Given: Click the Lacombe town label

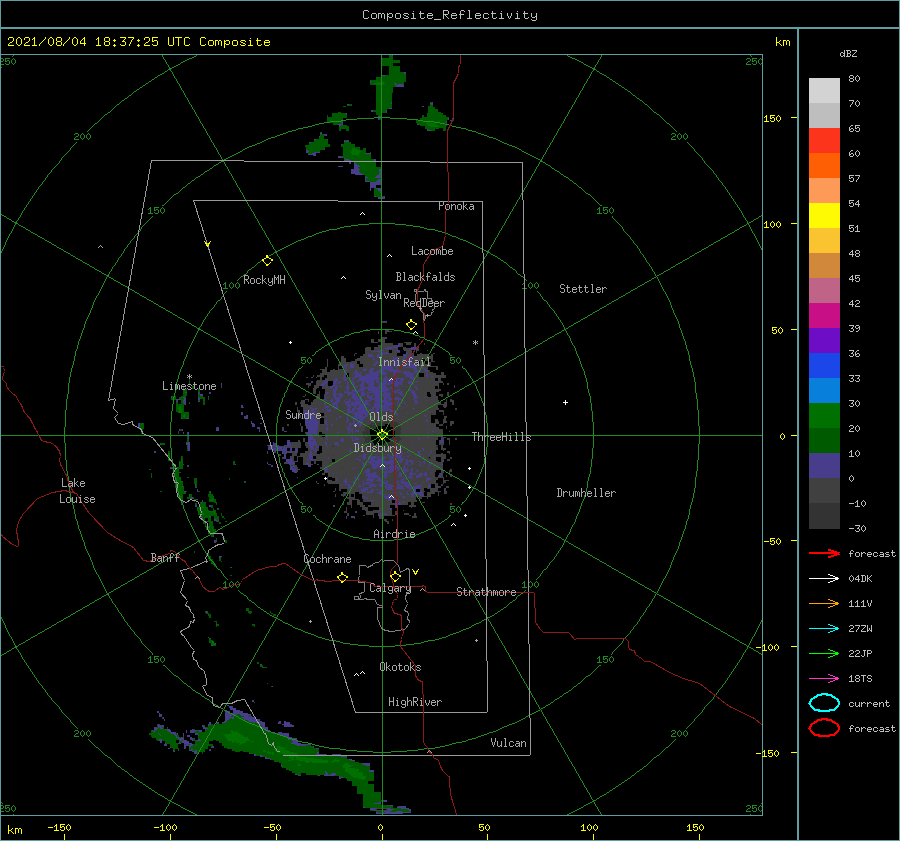Looking at the screenshot, I should [x=432, y=251].
